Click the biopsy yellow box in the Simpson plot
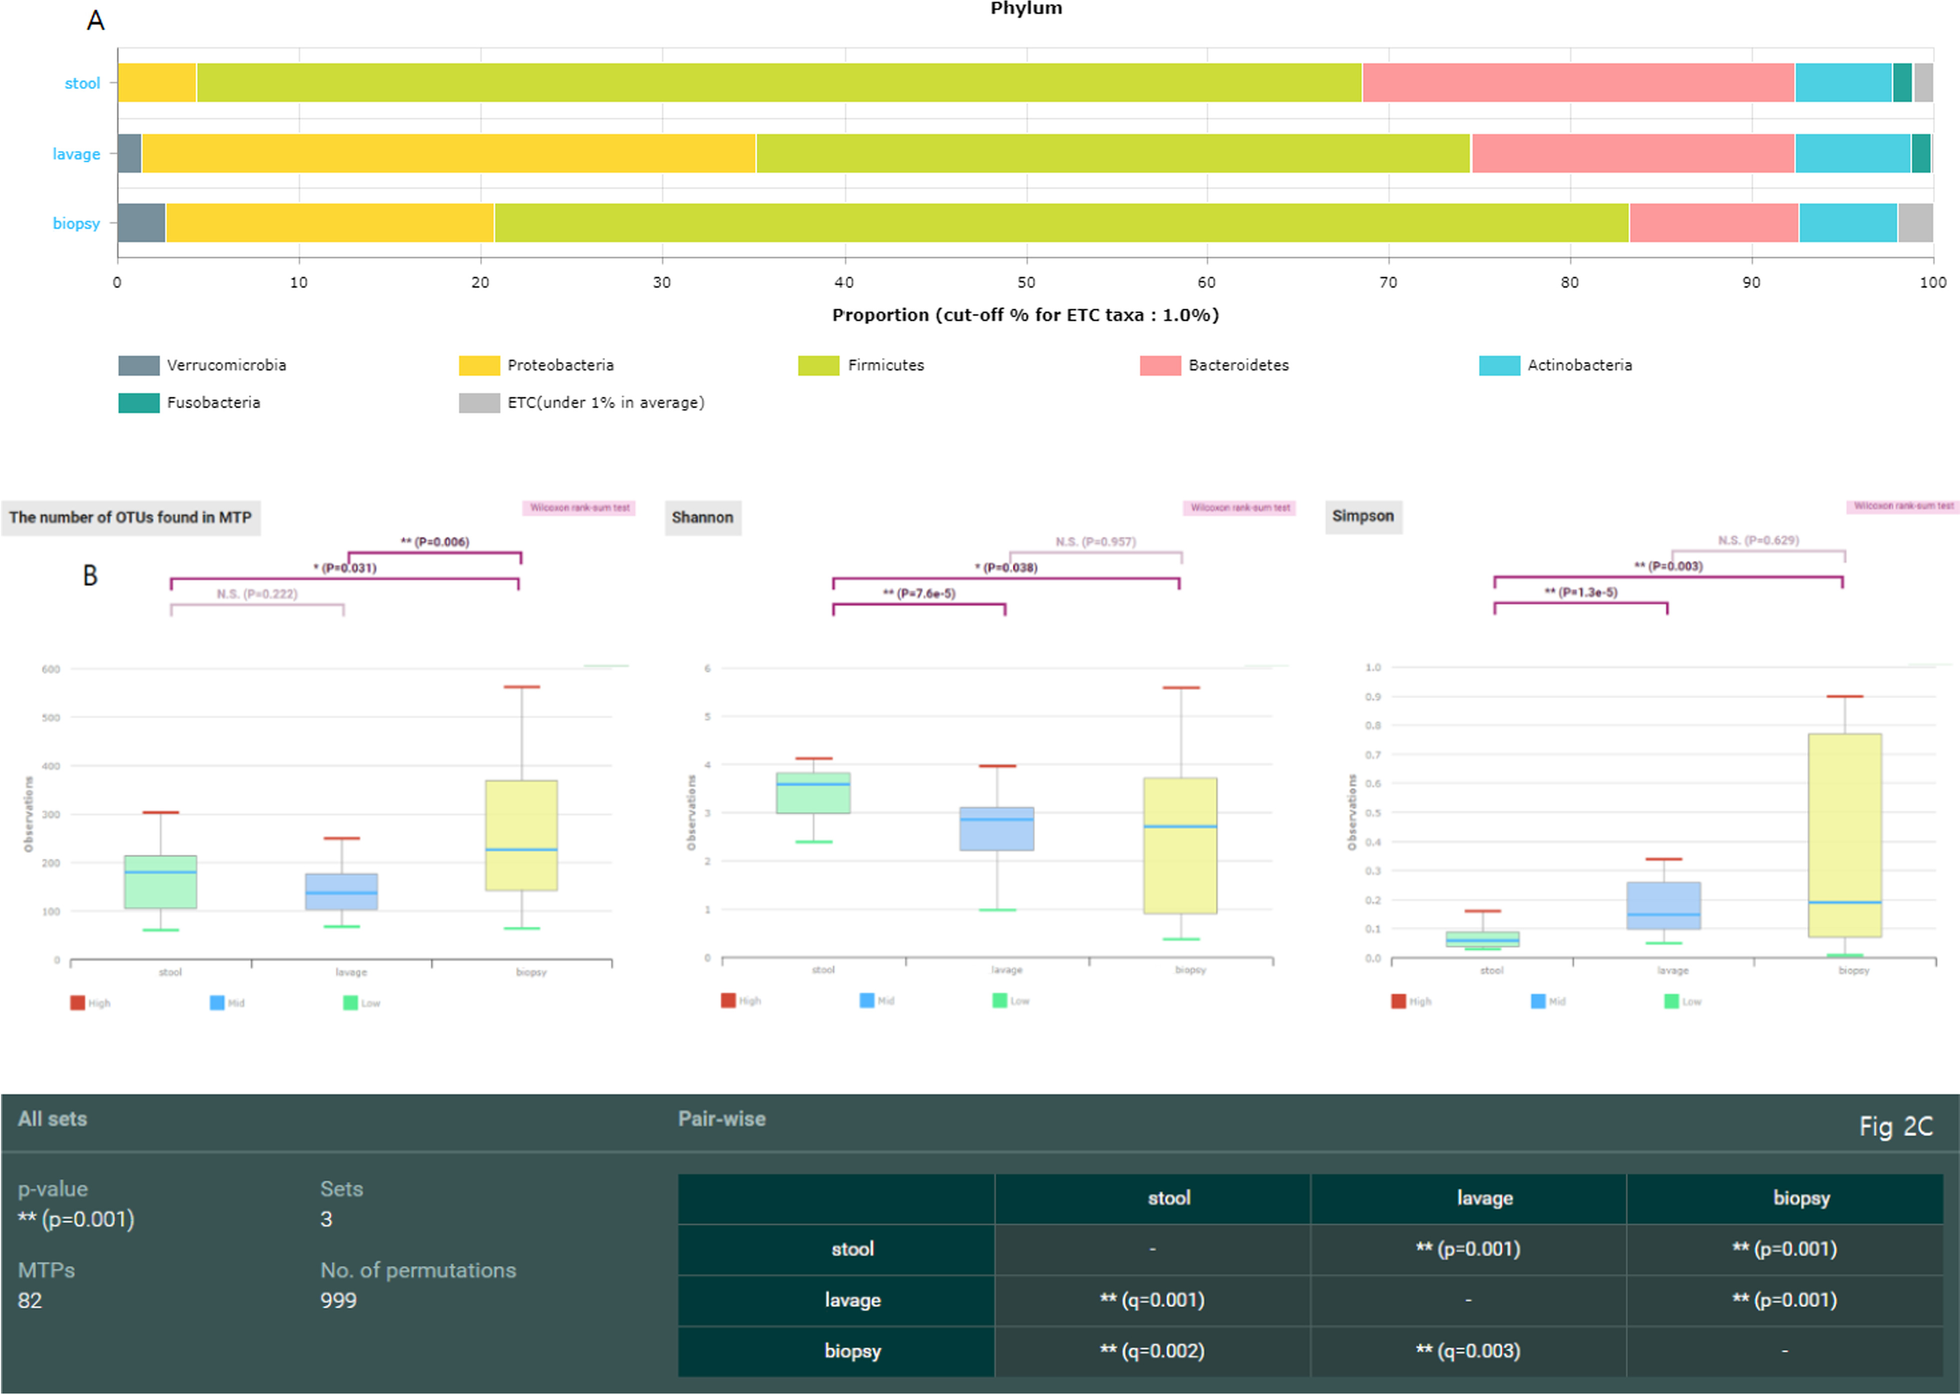Screen dimensions: 1960x1394 (1845, 835)
